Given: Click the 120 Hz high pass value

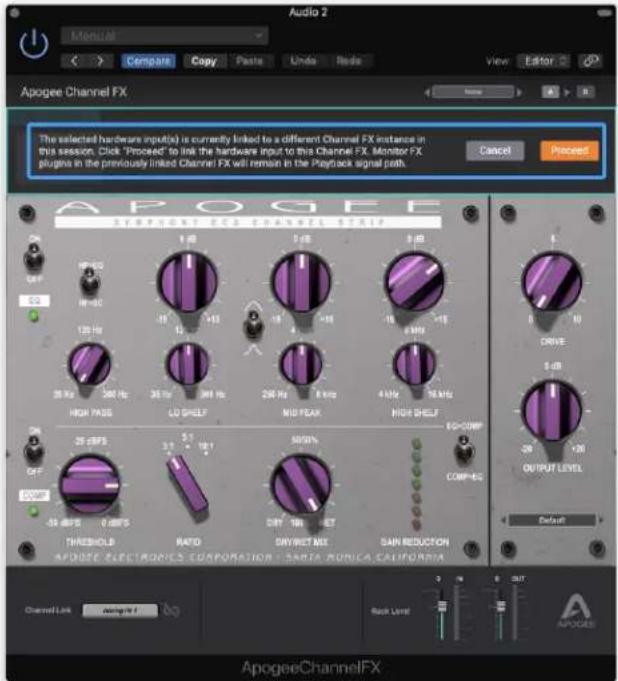Looking at the screenshot, I should pos(89,330).
